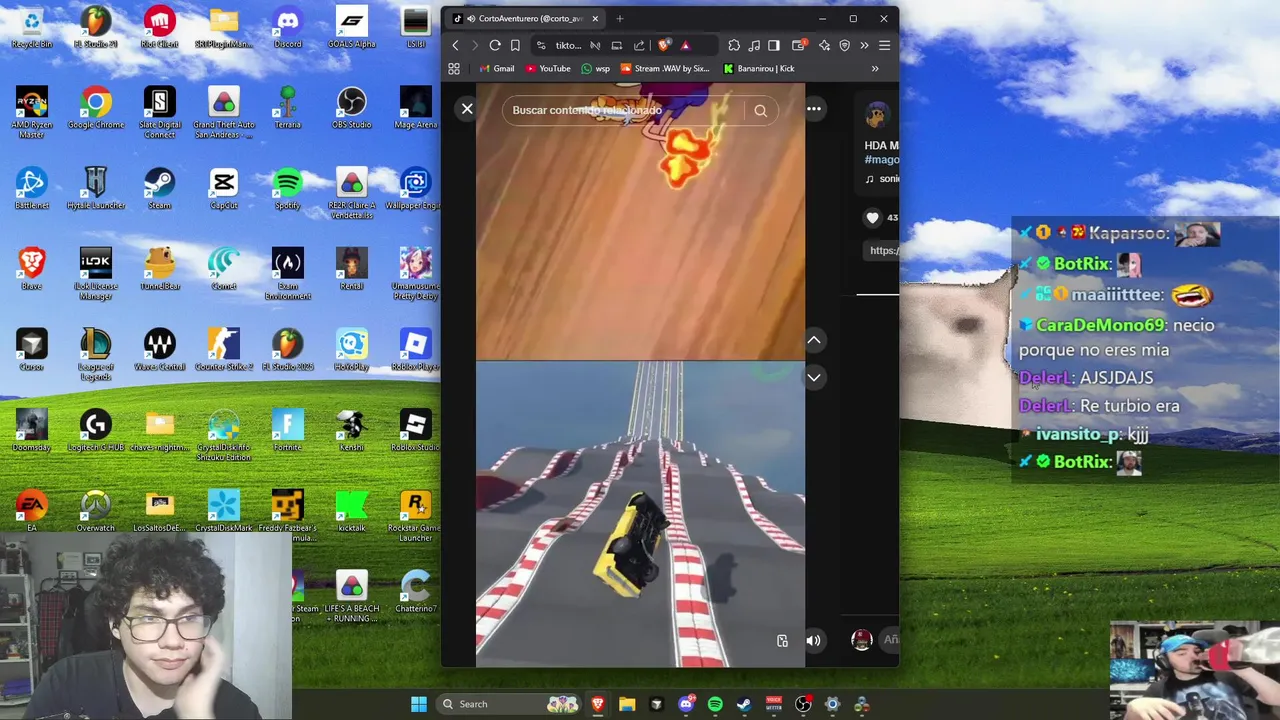1280x720 pixels.
Task: Expand hidden Brave toolbar items chevron
Action: (x=864, y=45)
